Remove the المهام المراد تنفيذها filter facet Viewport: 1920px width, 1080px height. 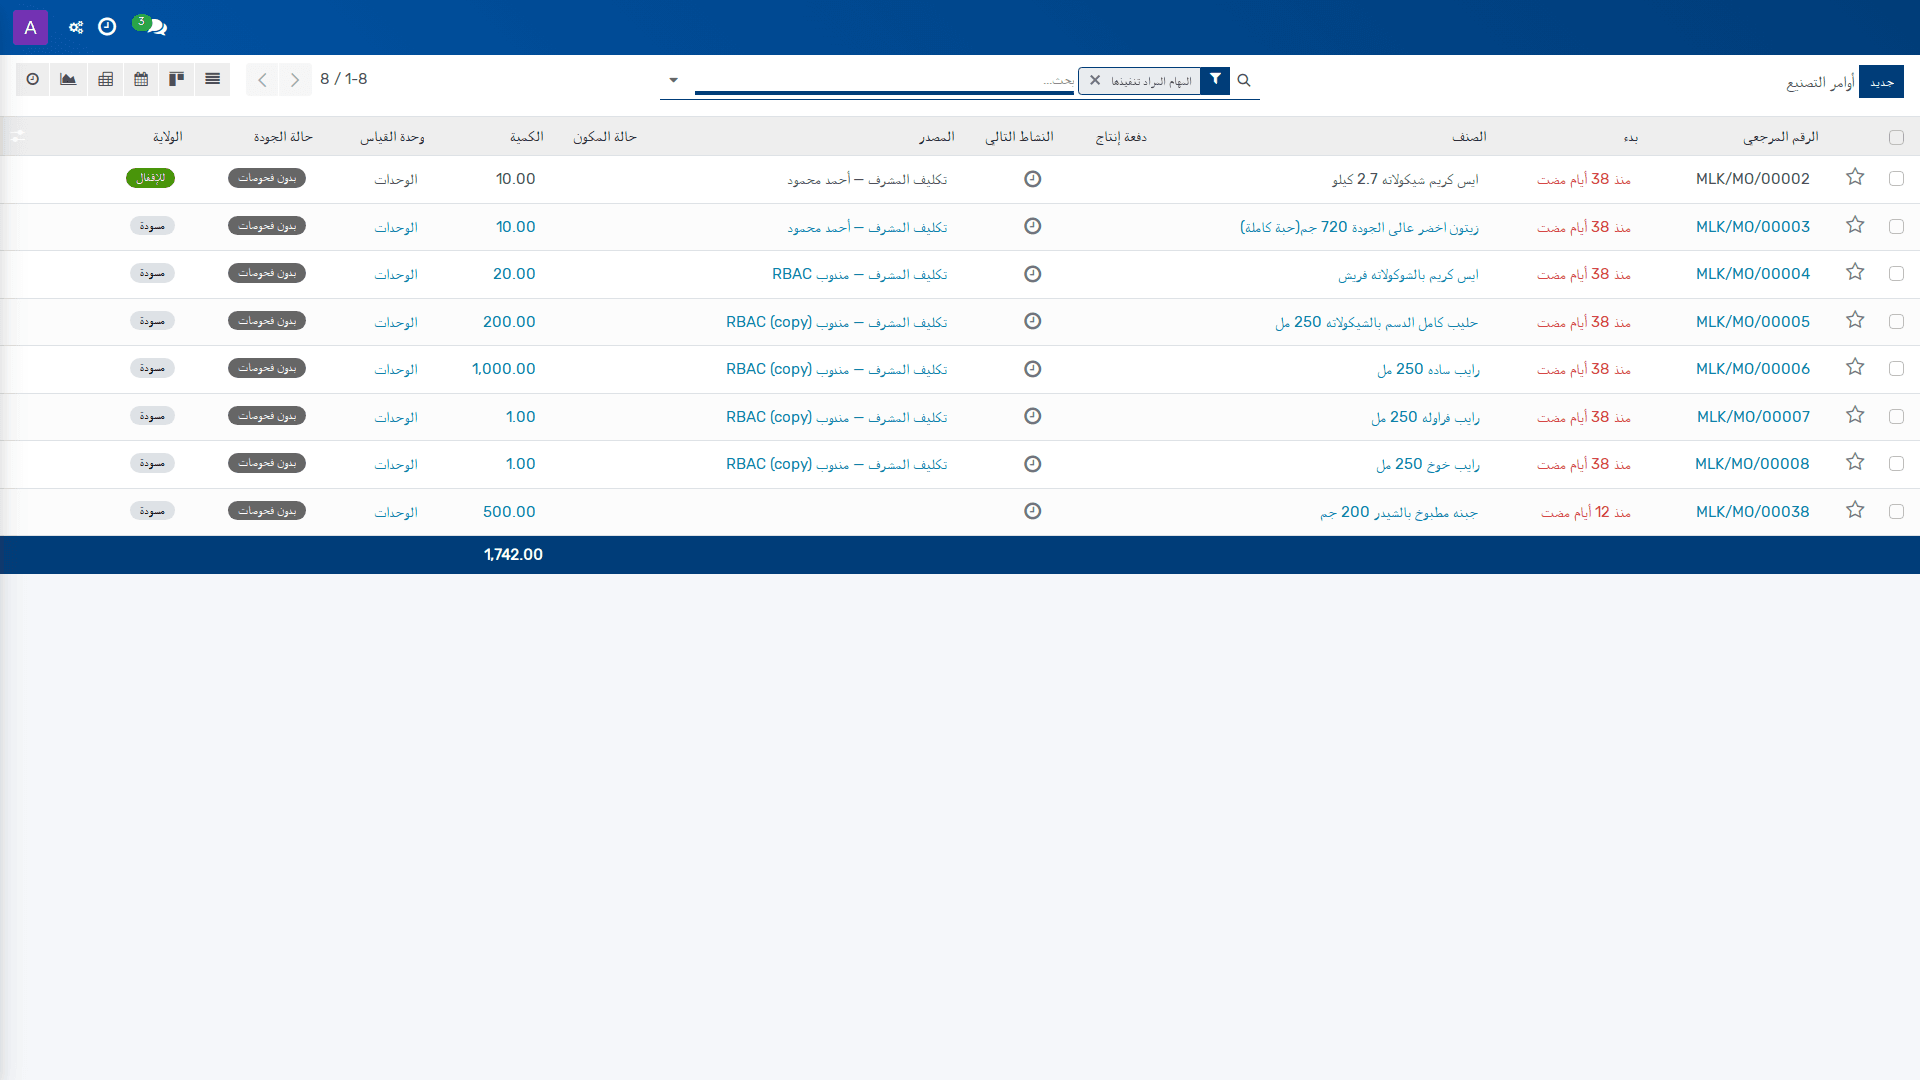click(x=1095, y=81)
